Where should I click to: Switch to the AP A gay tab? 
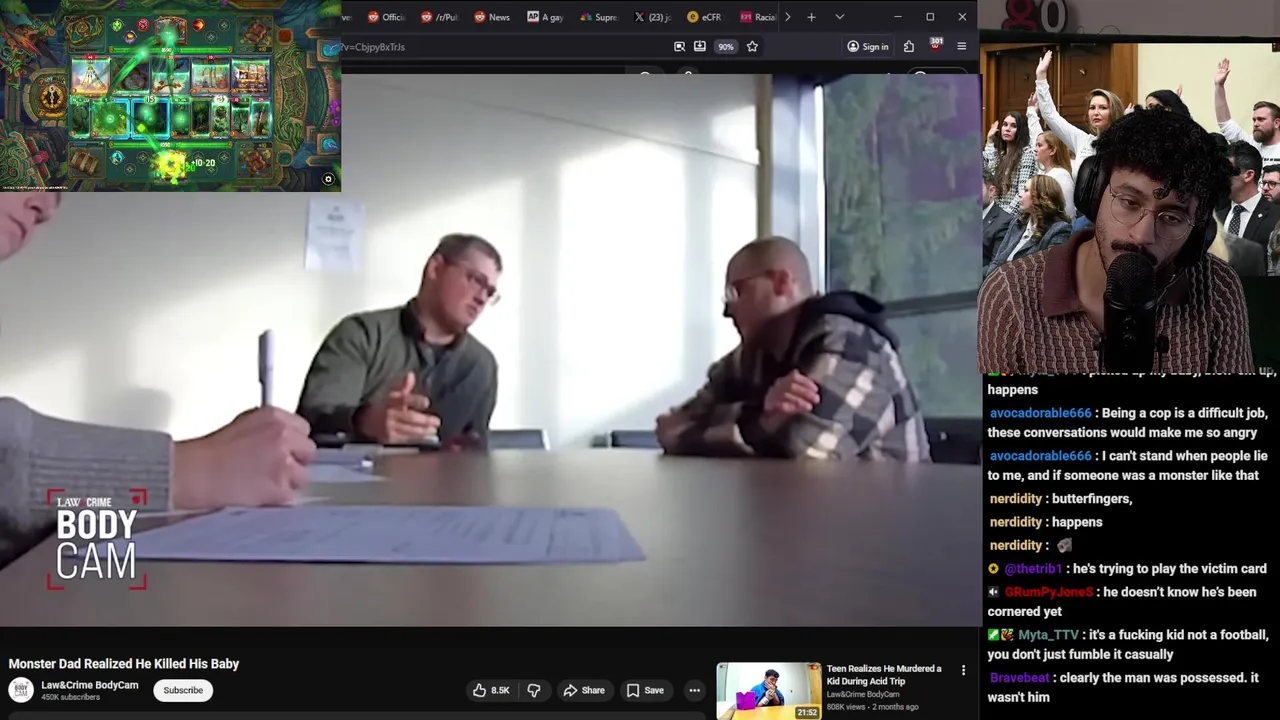[545, 17]
